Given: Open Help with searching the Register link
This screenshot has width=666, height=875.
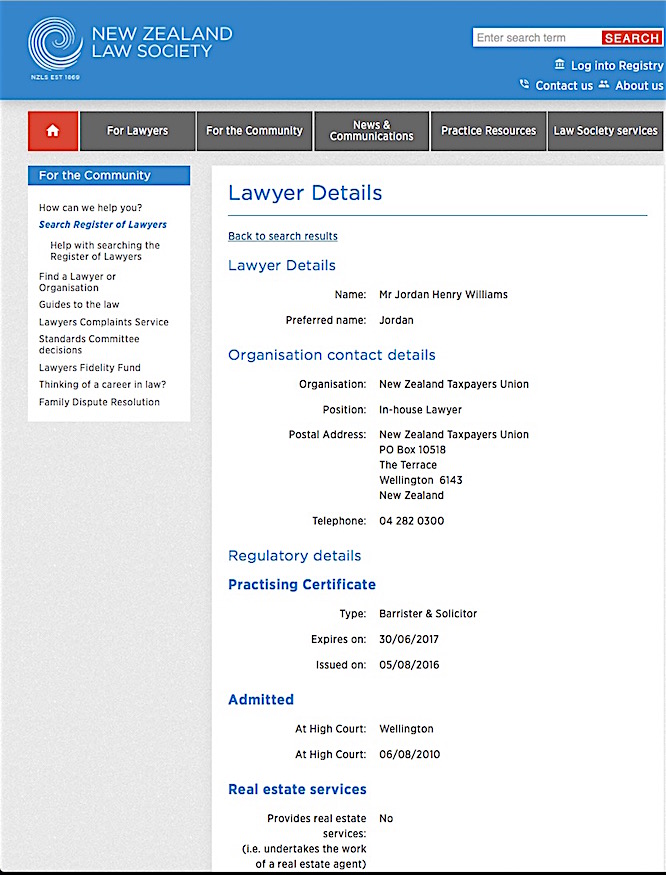Looking at the screenshot, I should [x=105, y=251].
